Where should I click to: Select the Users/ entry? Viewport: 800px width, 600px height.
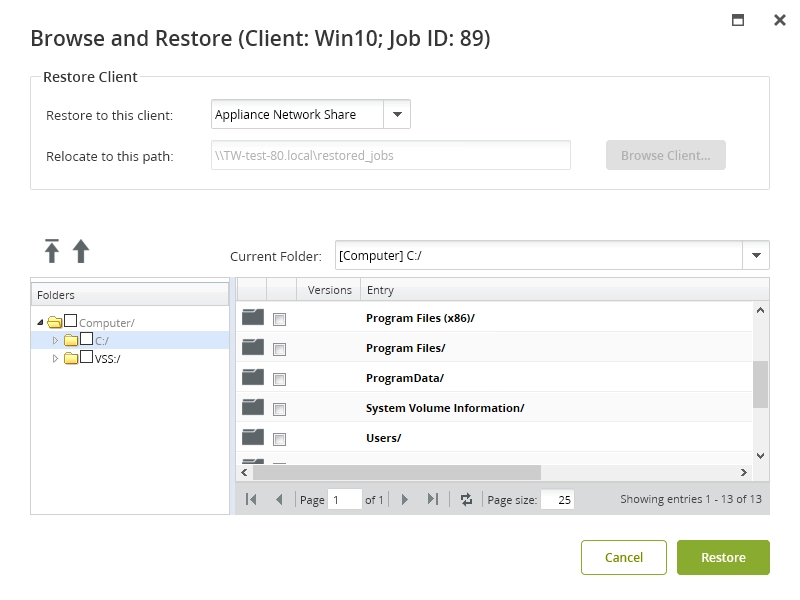pos(384,438)
